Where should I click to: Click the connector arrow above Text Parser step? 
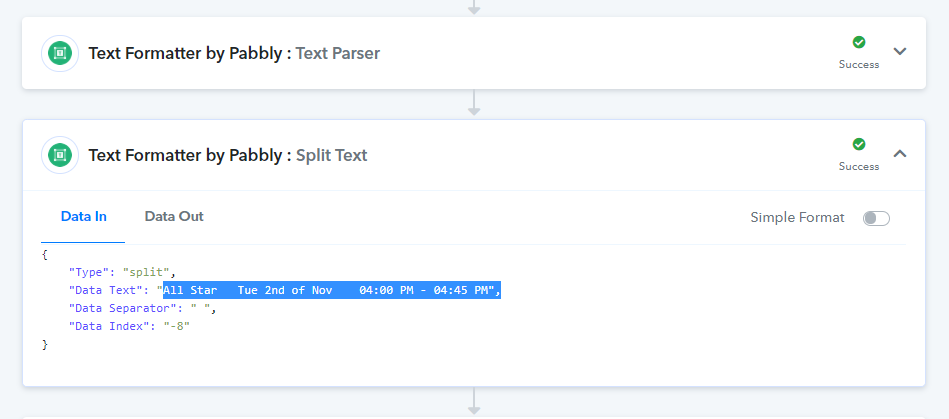474,7
